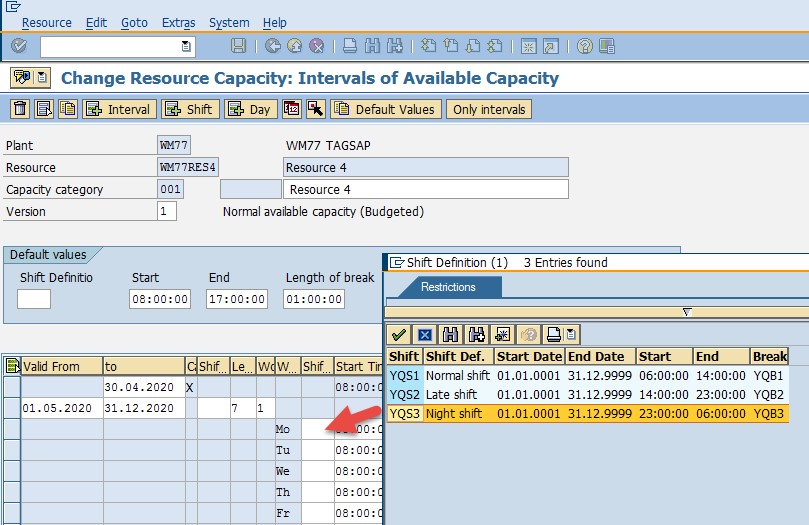Click the Start time field showing 08:00:00
This screenshot has width=809, height=525.
(x=160, y=299)
